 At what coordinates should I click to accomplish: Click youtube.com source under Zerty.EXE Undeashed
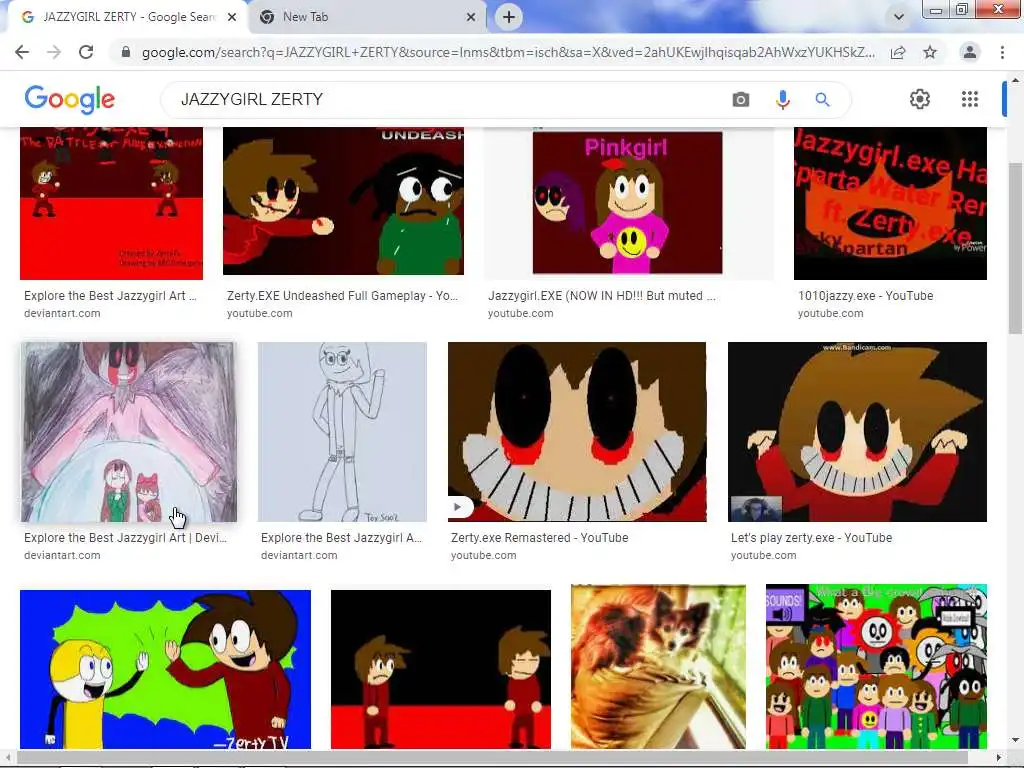pos(259,313)
